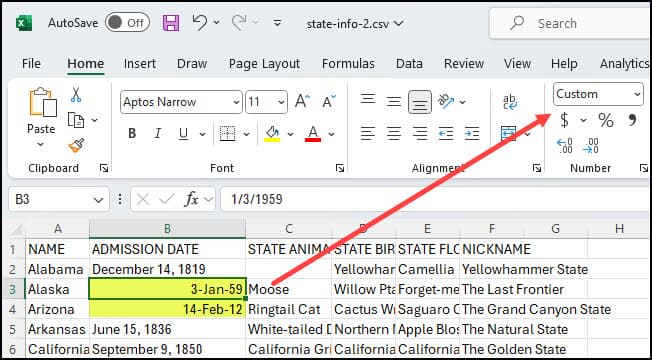Viewport: 652px width, 360px height.
Task: Open Font settings dialog launcher
Action: pyautogui.click(x=340, y=168)
